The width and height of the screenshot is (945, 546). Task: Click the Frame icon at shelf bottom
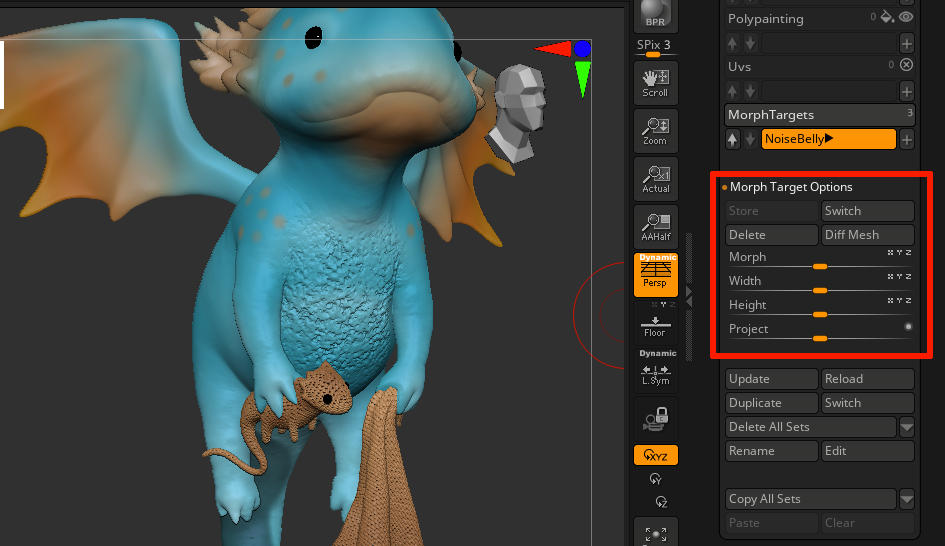655,533
